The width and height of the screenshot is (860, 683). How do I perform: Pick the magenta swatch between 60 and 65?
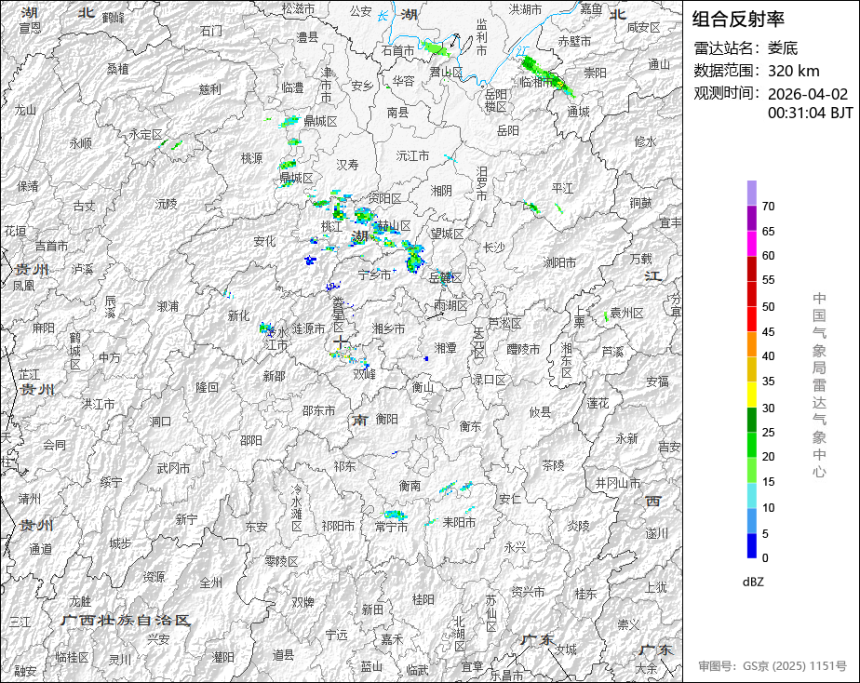point(752,244)
